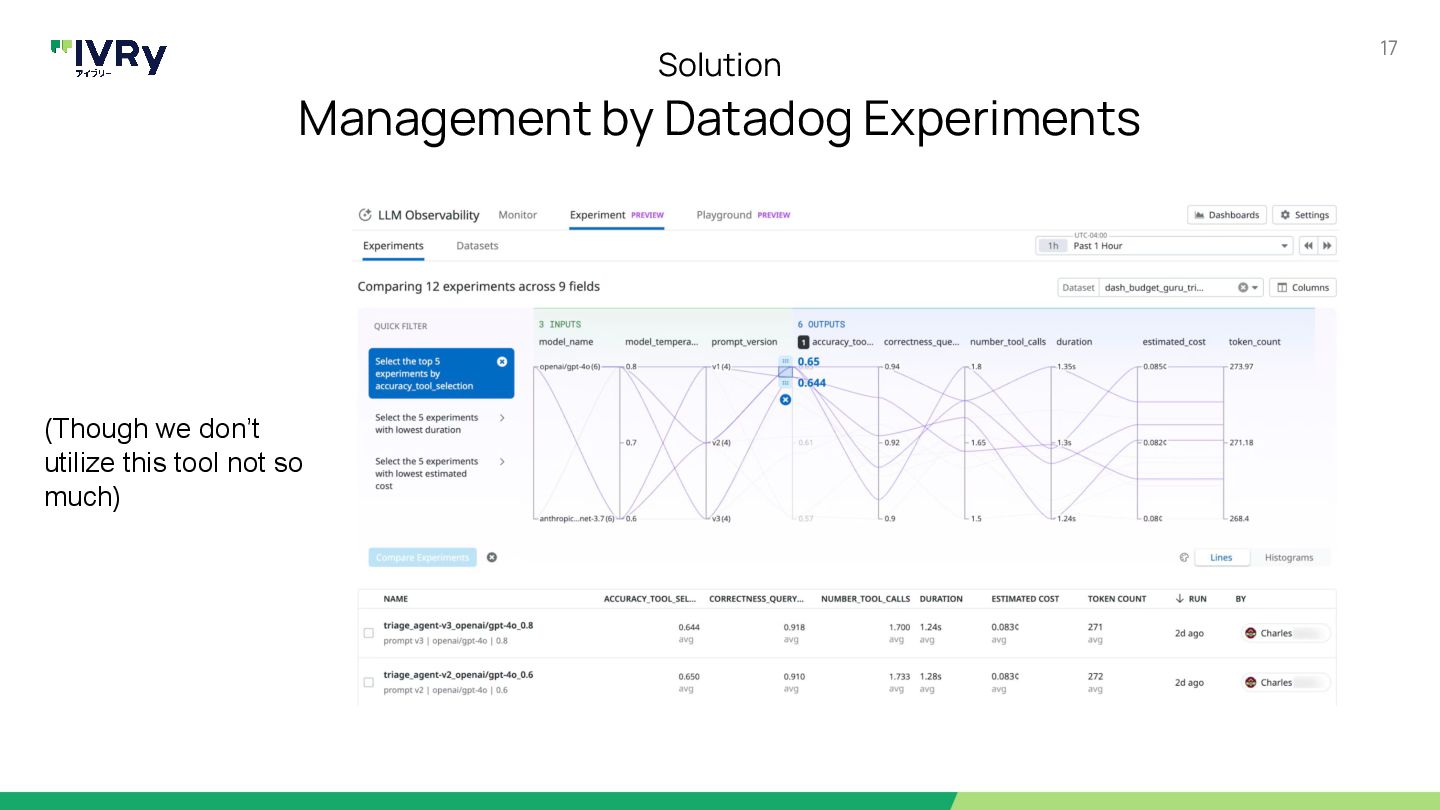Remove the top 5 accuracy quick filter
Screen dimensions: 1440x810
tap(502, 362)
